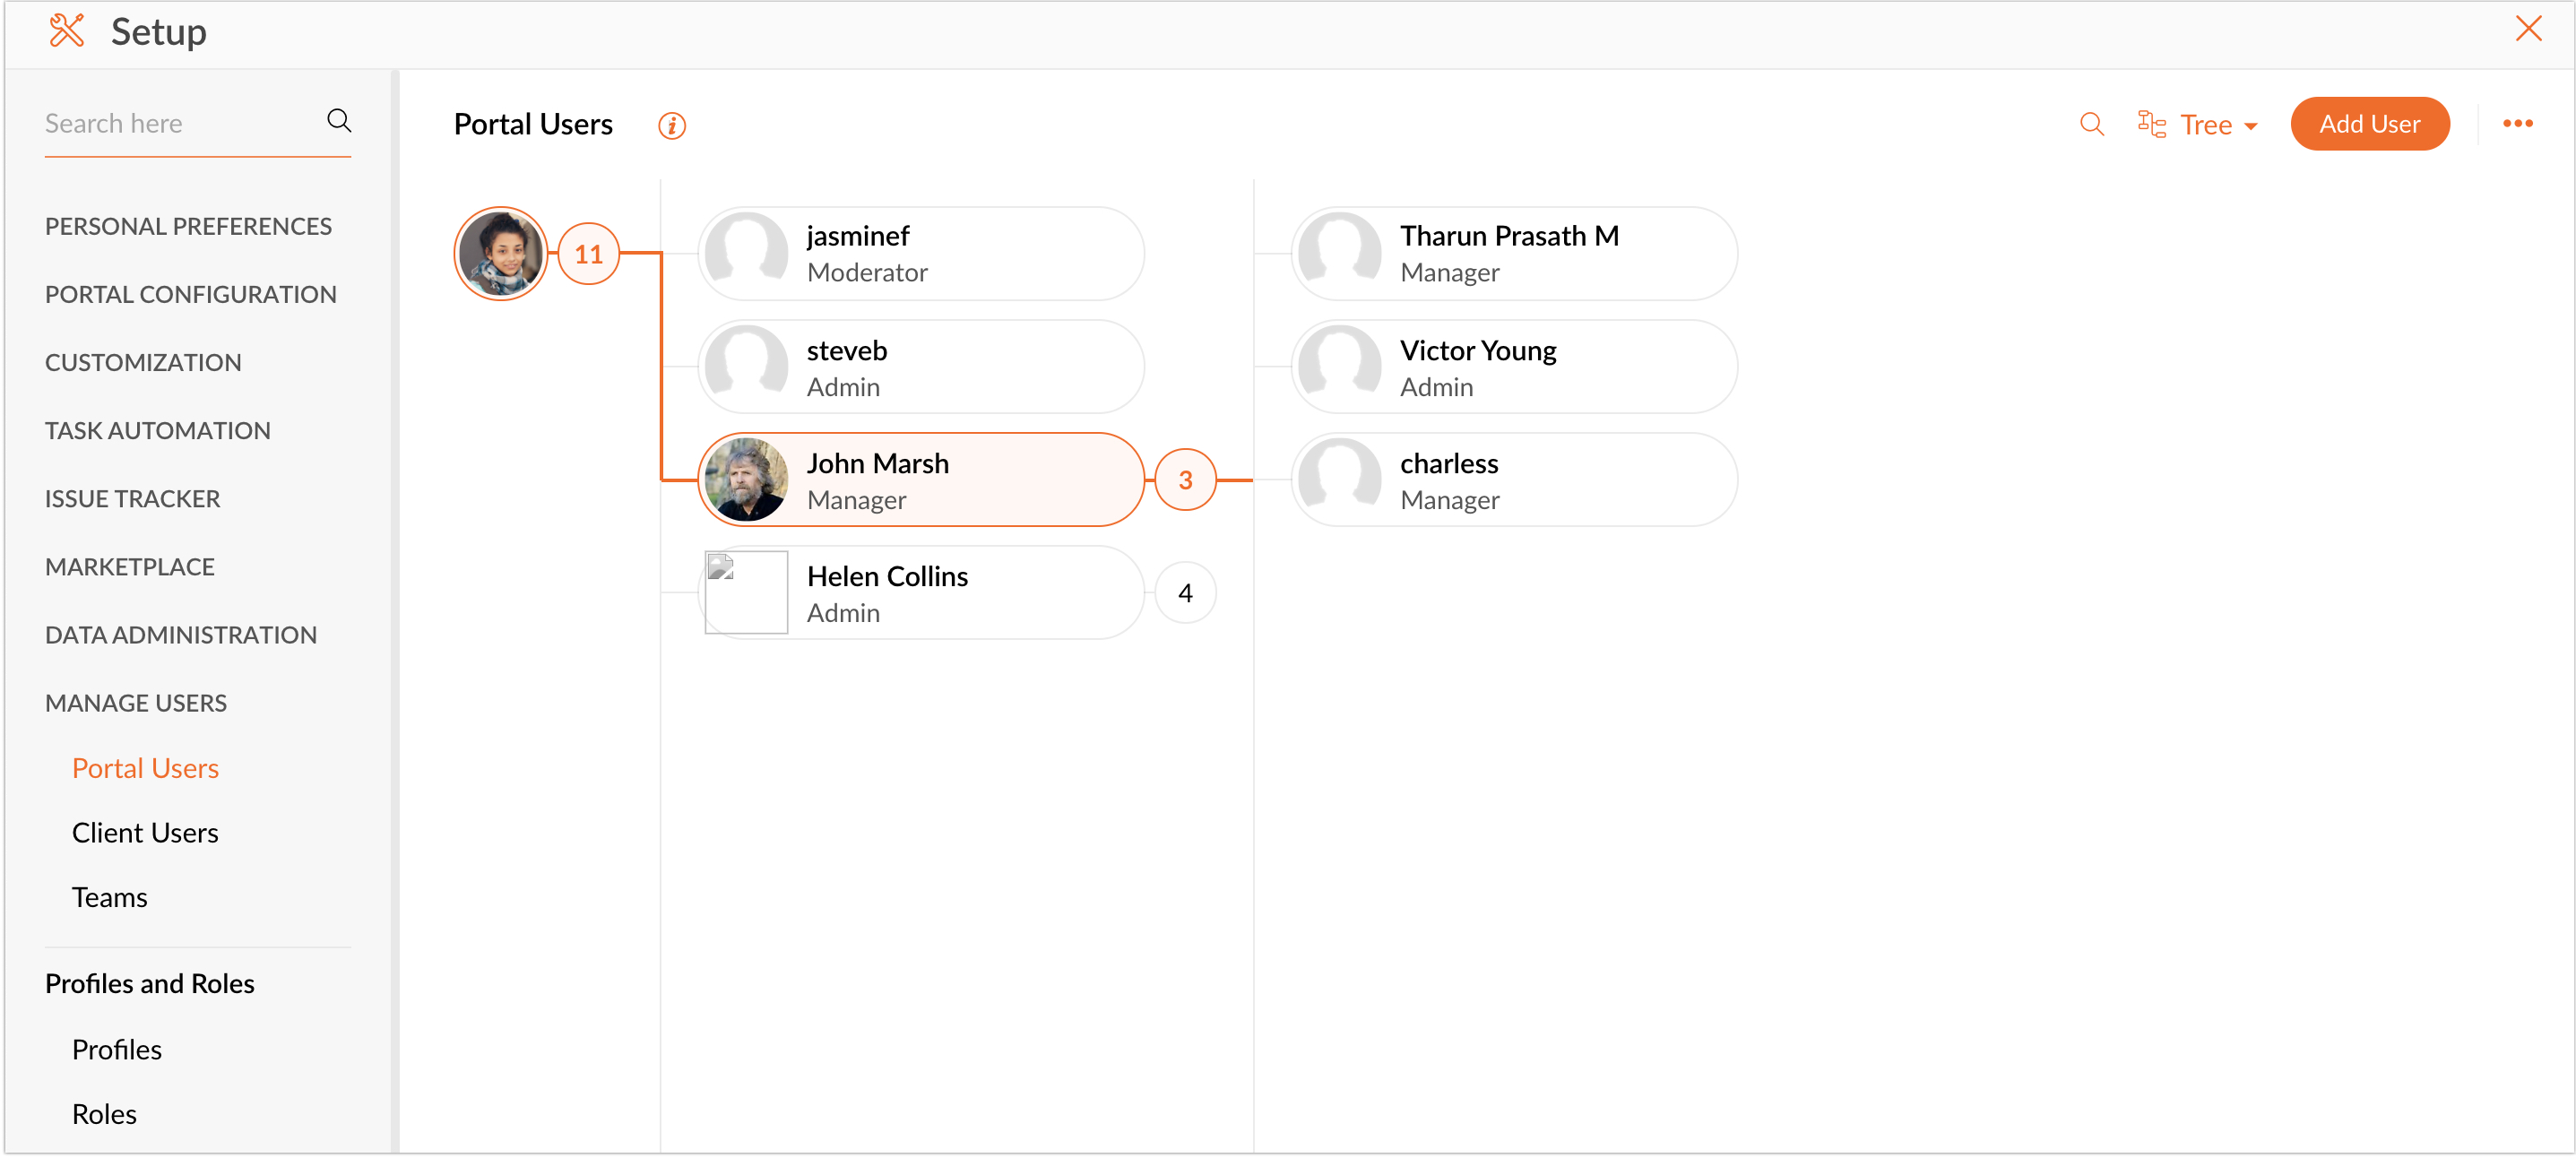
Task: Collapse the root node's 11 count badge
Action: (588, 254)
